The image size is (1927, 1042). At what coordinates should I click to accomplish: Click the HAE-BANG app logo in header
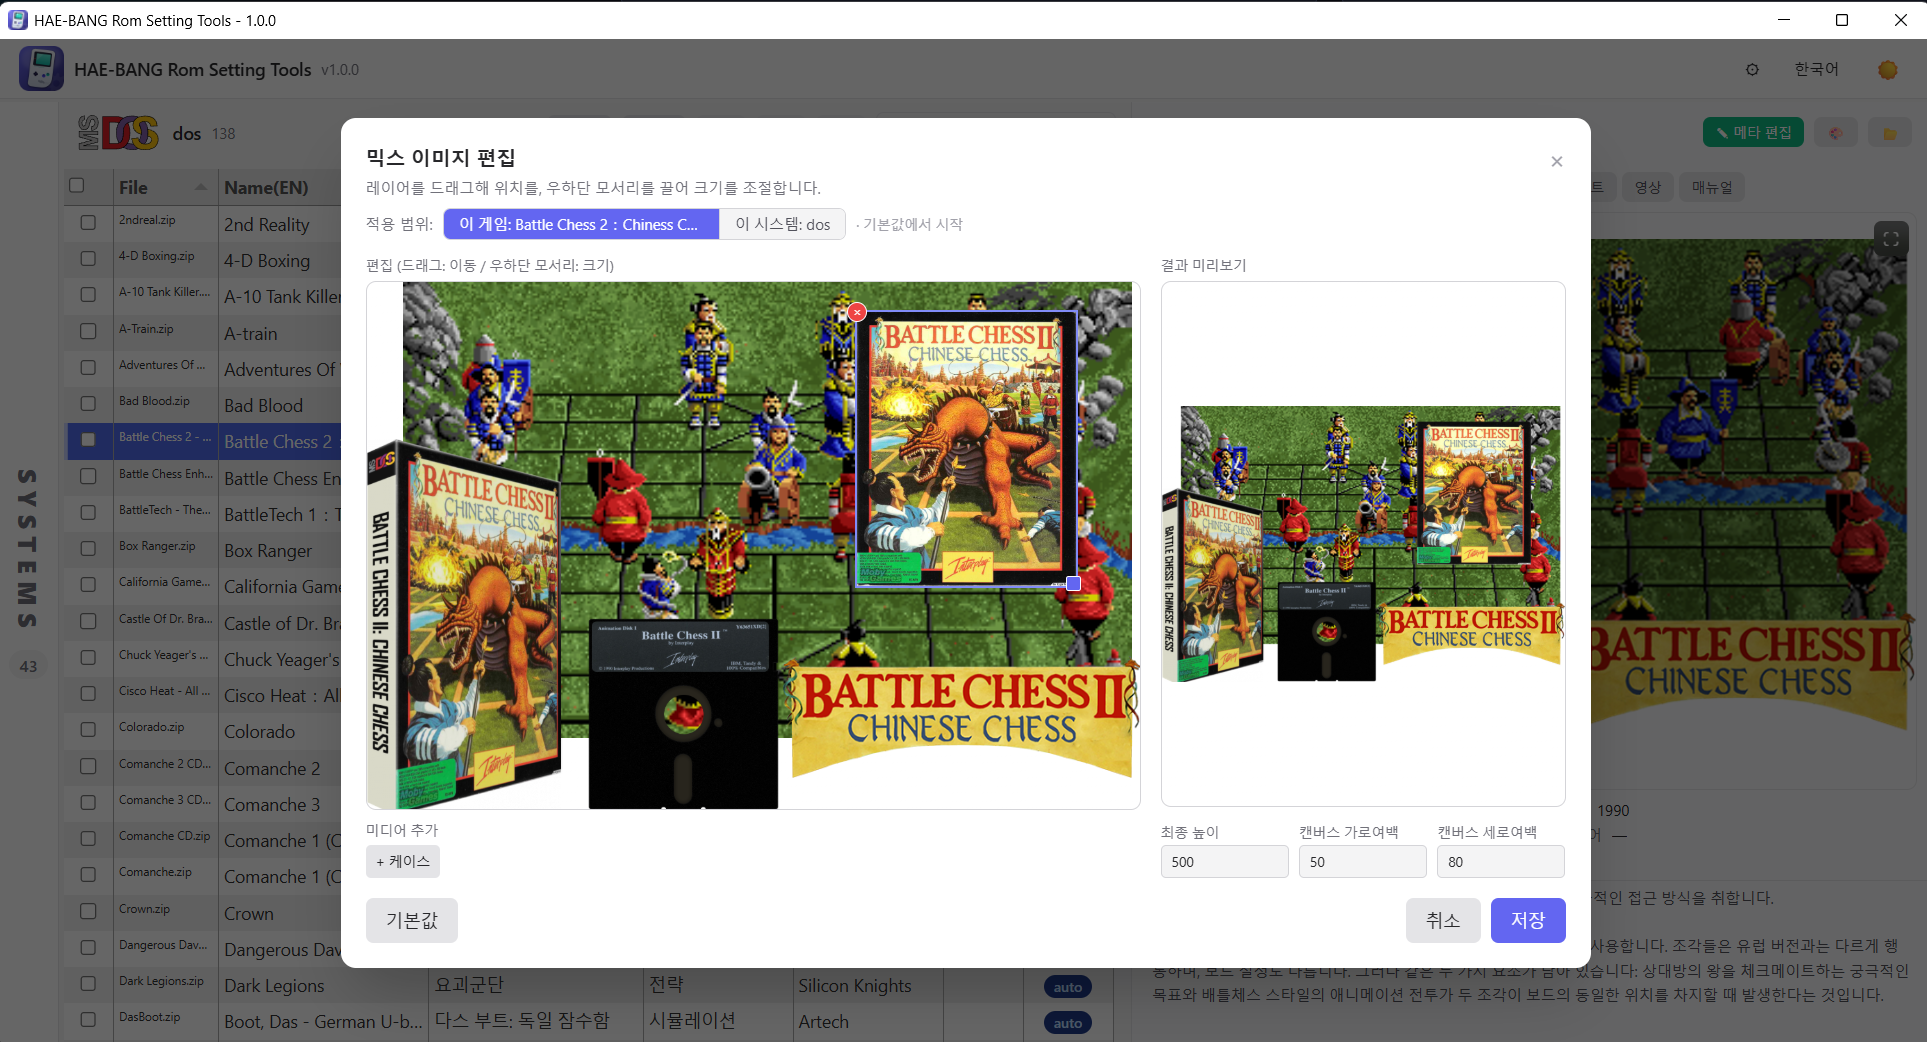click(41, 69)
